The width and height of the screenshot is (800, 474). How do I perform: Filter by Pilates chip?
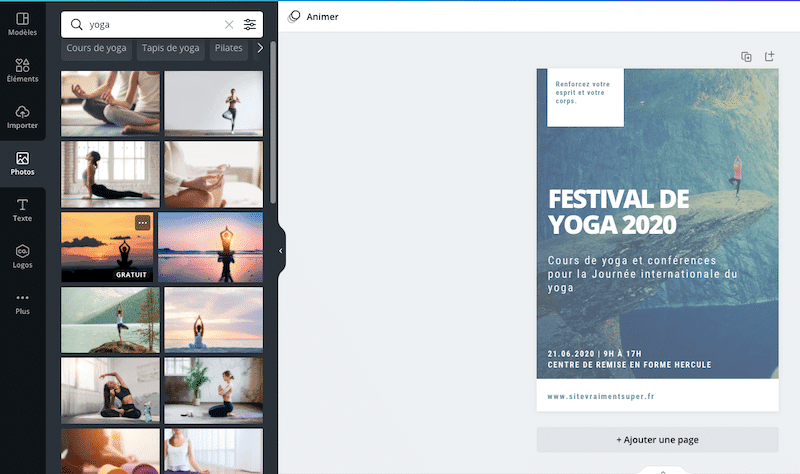tap(229, 48)
